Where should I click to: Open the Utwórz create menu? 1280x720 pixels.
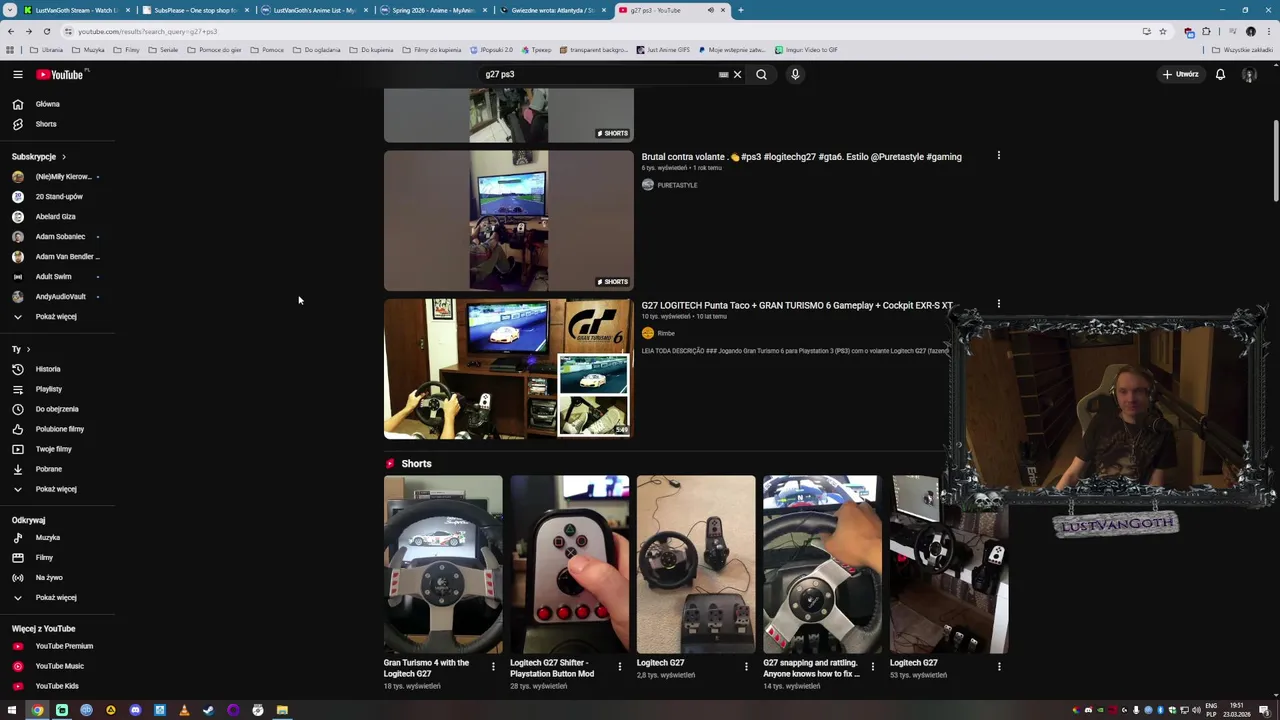click(x=1180, y=74)
